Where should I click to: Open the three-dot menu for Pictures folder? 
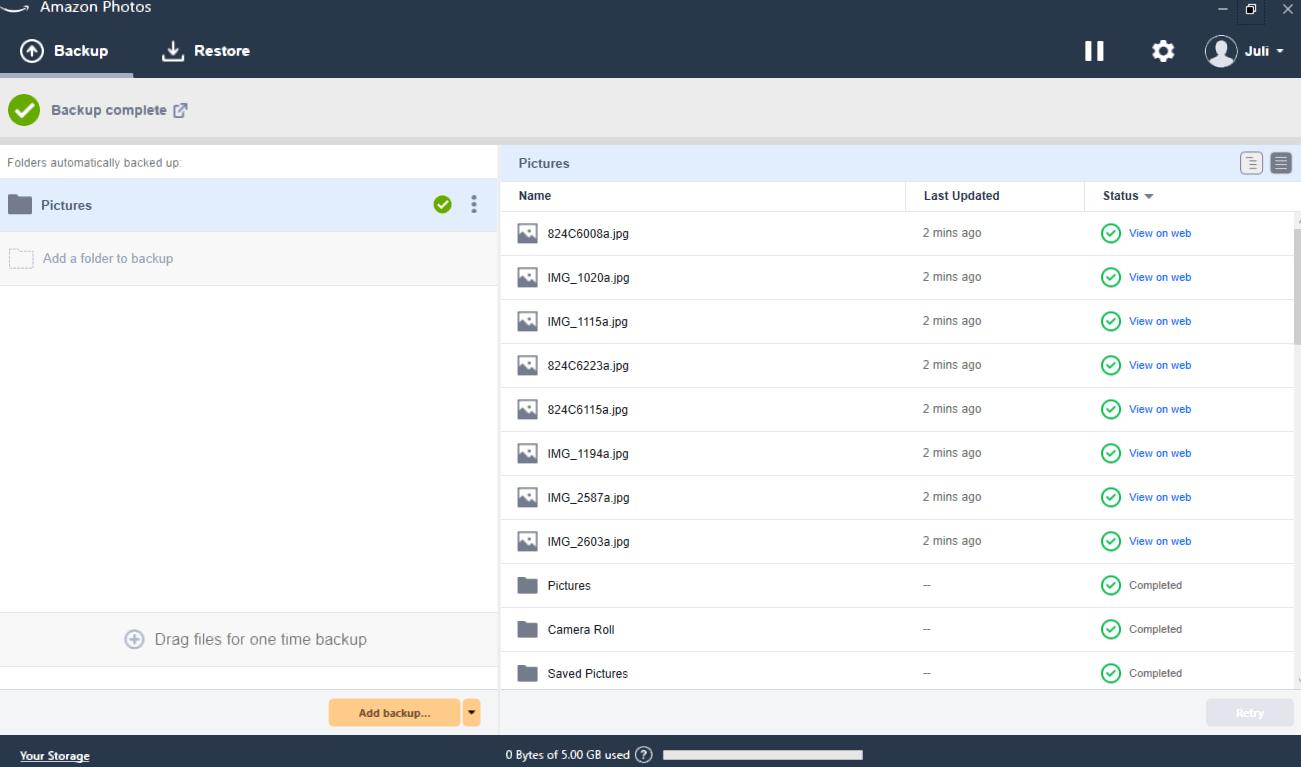[474, 205]
